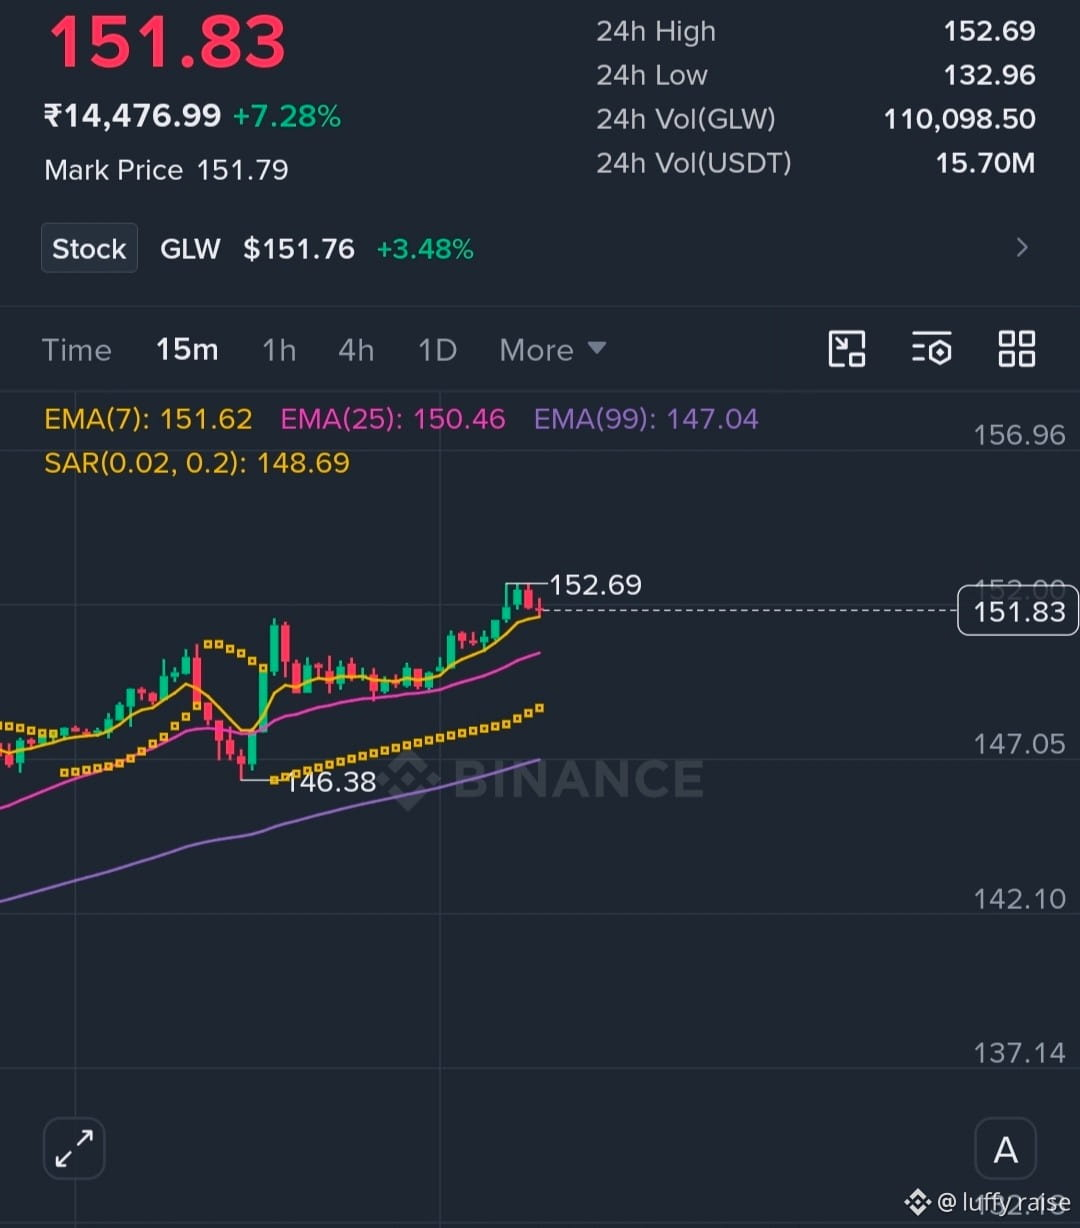Tap the current price tag 151.83 on axis
The image size is (1080, 1228).
[x=1018, y=611]
